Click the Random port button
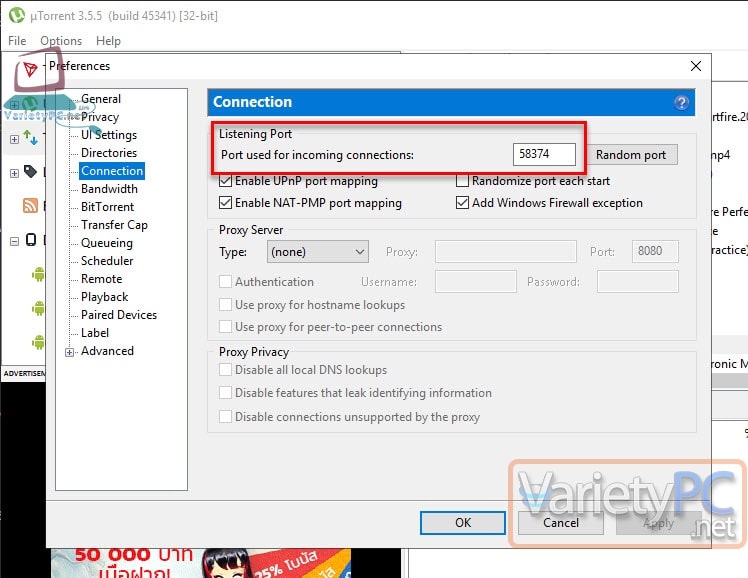The width and height of the screenshot is (748, 578). 631,155
